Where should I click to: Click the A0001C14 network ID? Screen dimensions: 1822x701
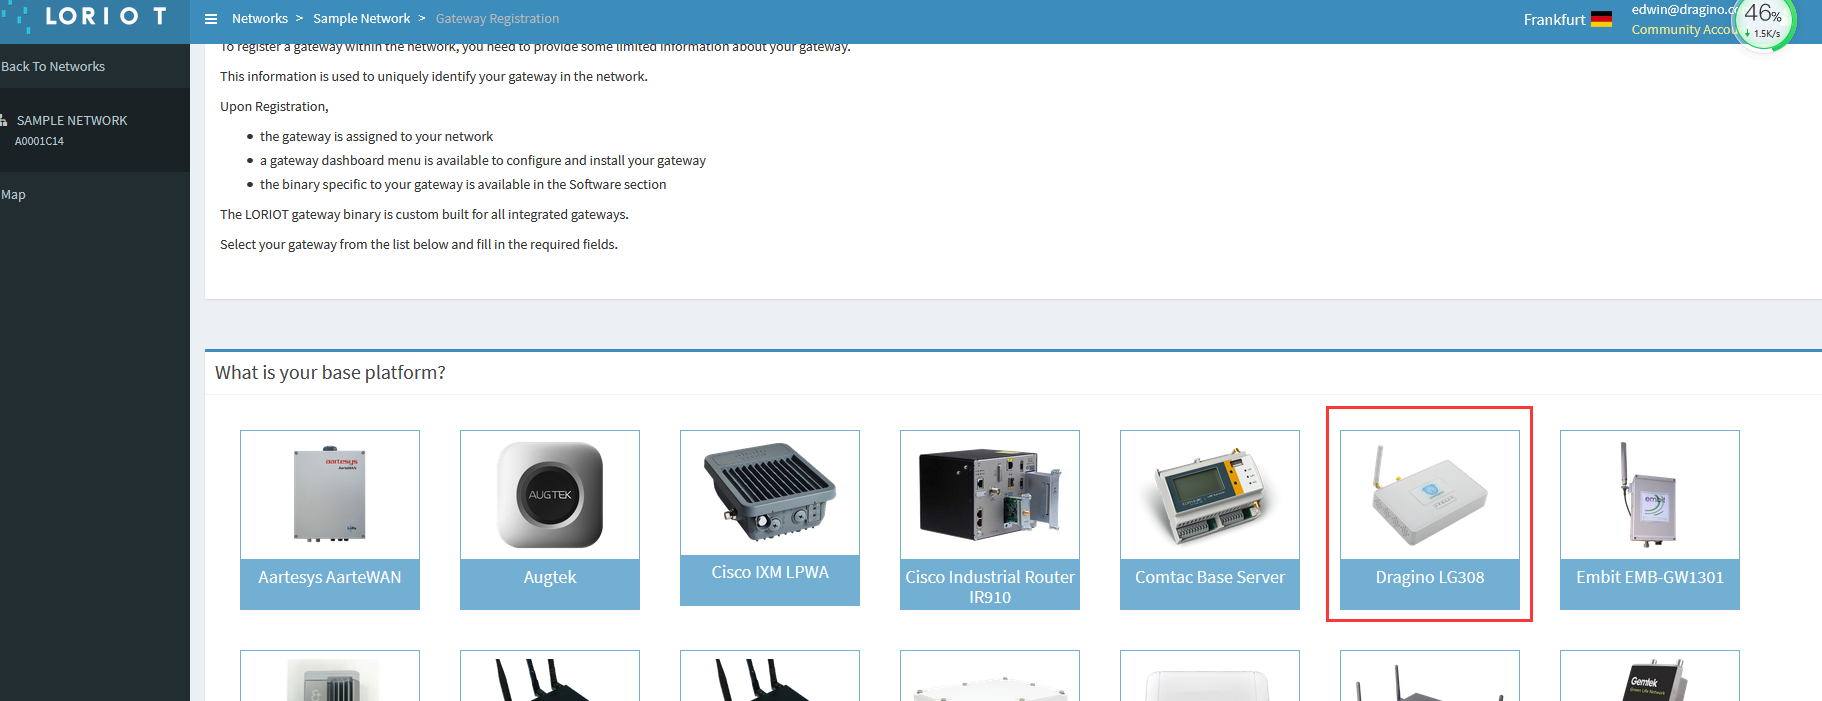(39, 142)
